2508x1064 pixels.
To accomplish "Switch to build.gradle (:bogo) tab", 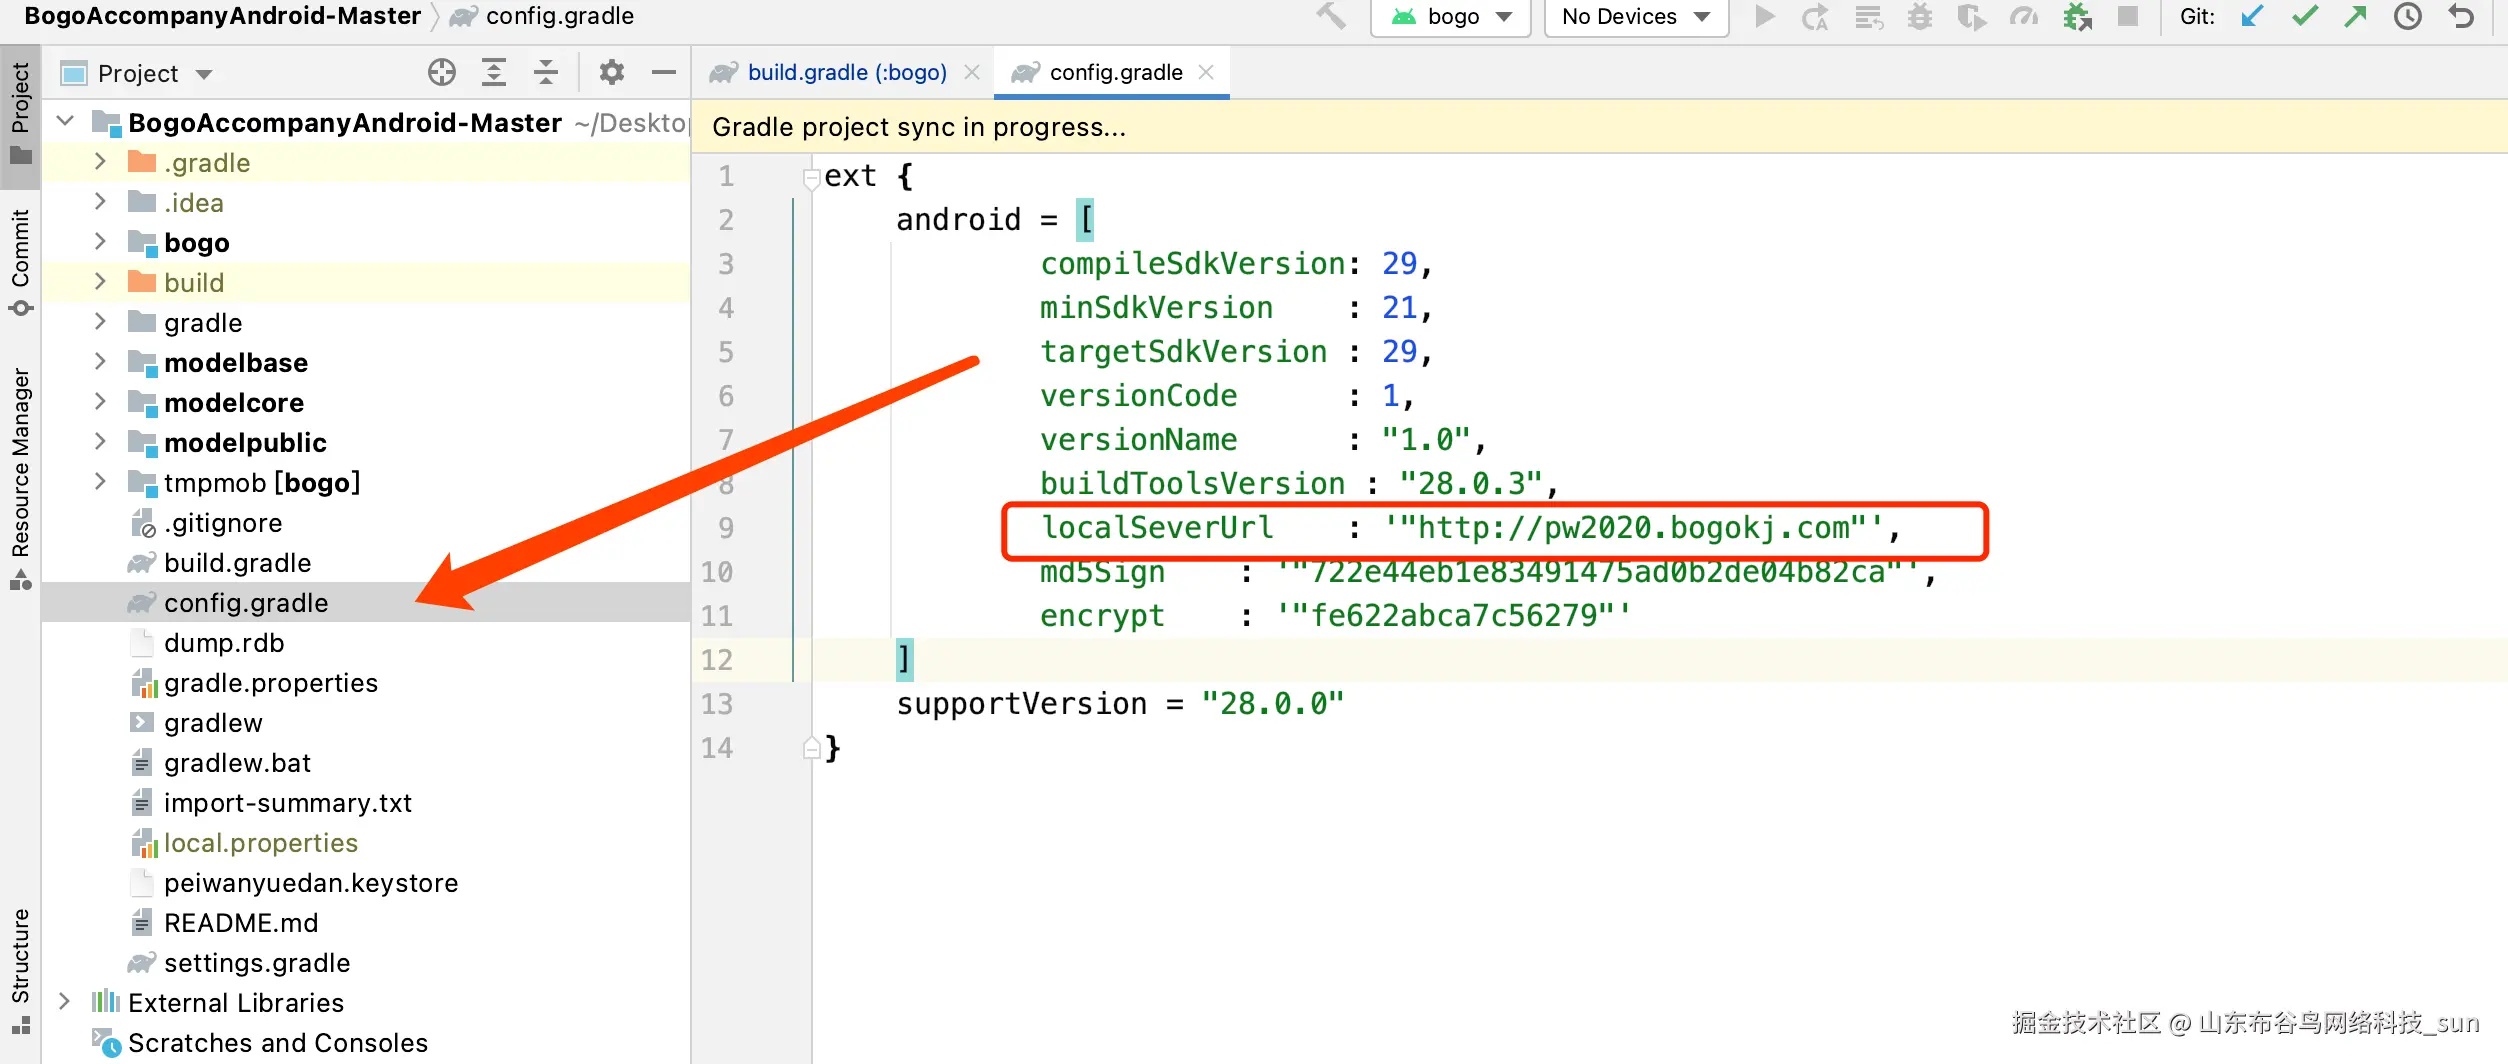I will click(847, 72).
